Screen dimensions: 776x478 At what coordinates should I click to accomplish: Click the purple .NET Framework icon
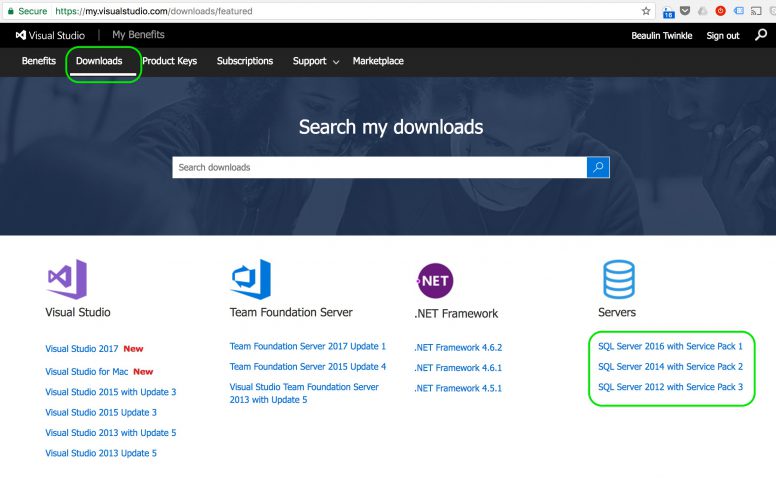(435, 281)
